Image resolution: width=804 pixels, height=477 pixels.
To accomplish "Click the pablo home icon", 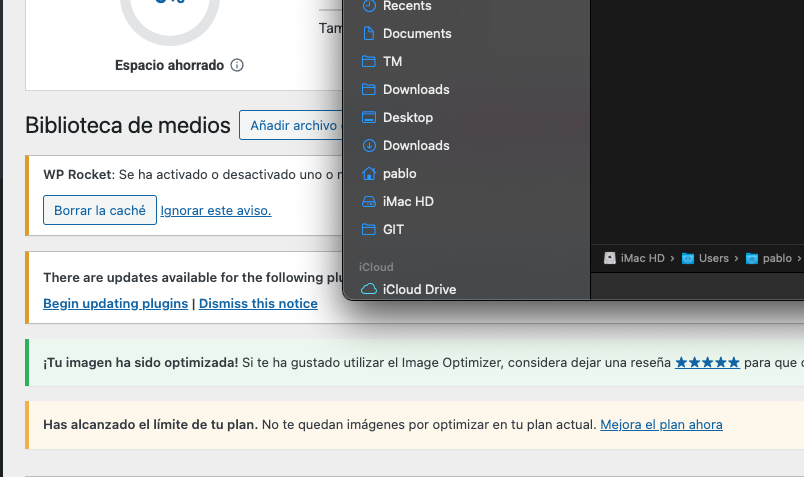I will coord(369,173).
